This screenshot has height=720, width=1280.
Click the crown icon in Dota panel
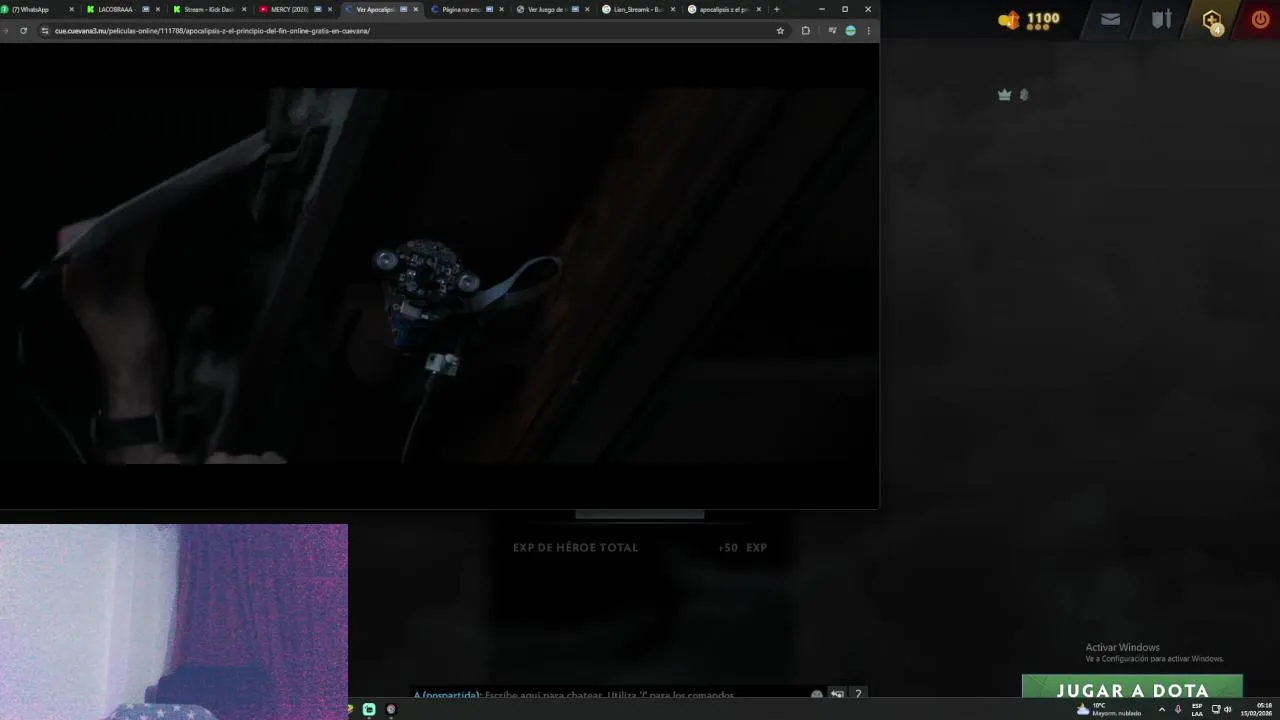pos(1005,95)
